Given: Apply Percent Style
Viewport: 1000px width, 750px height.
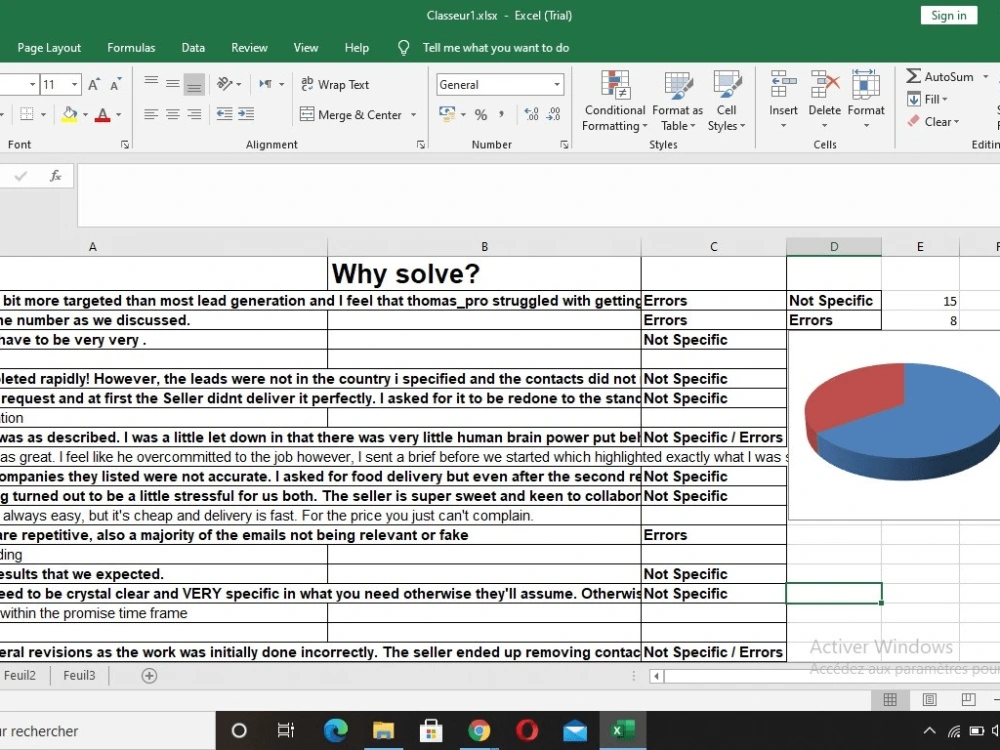Looking at the screenshot, I should tap(481, 115).
